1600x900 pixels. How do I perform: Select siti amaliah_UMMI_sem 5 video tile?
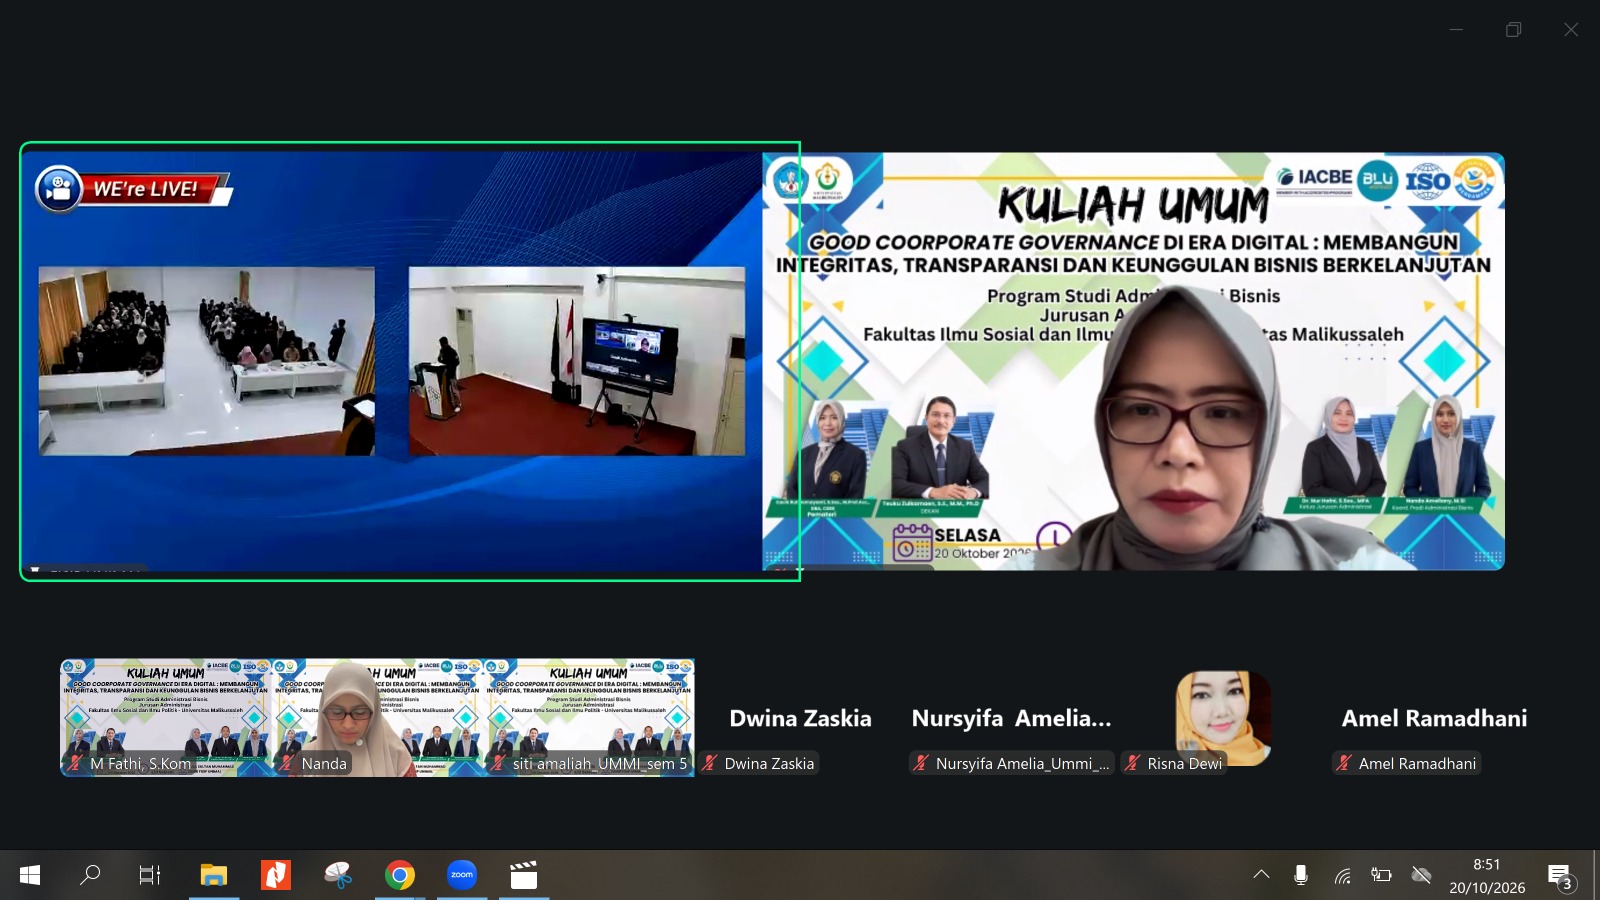click(x=589, y=718)
